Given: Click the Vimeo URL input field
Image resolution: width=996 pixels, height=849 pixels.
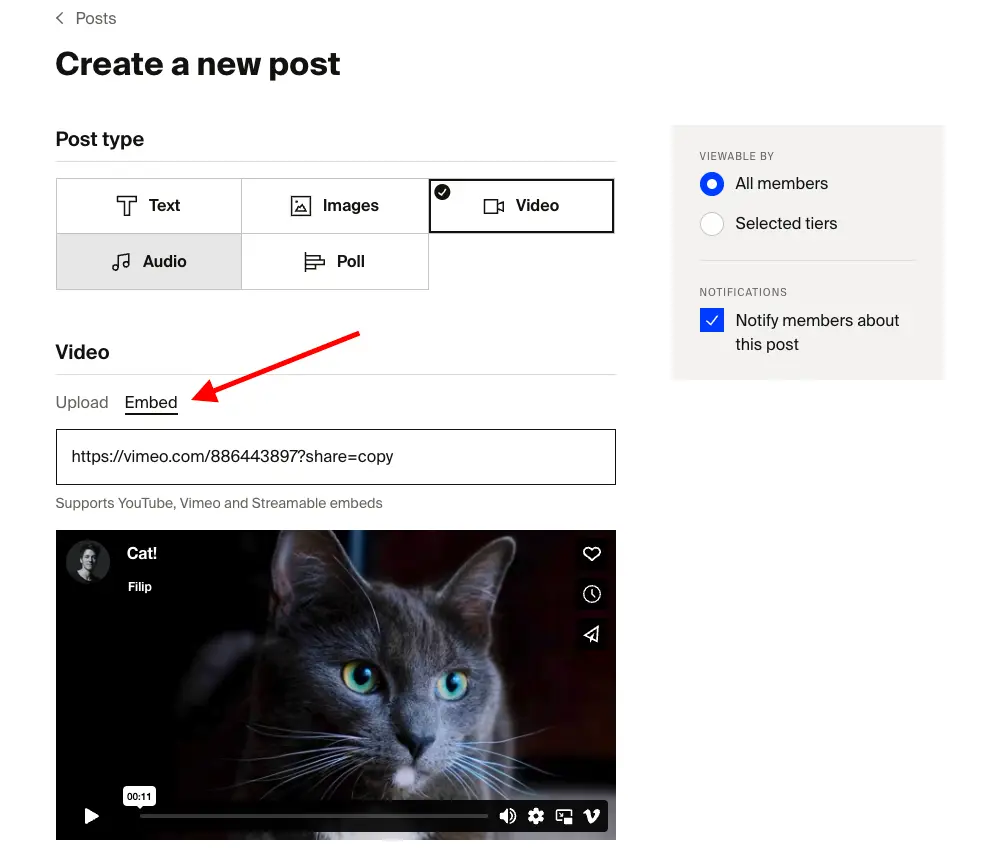Looking at the screenshot, I should coord(336,457).
